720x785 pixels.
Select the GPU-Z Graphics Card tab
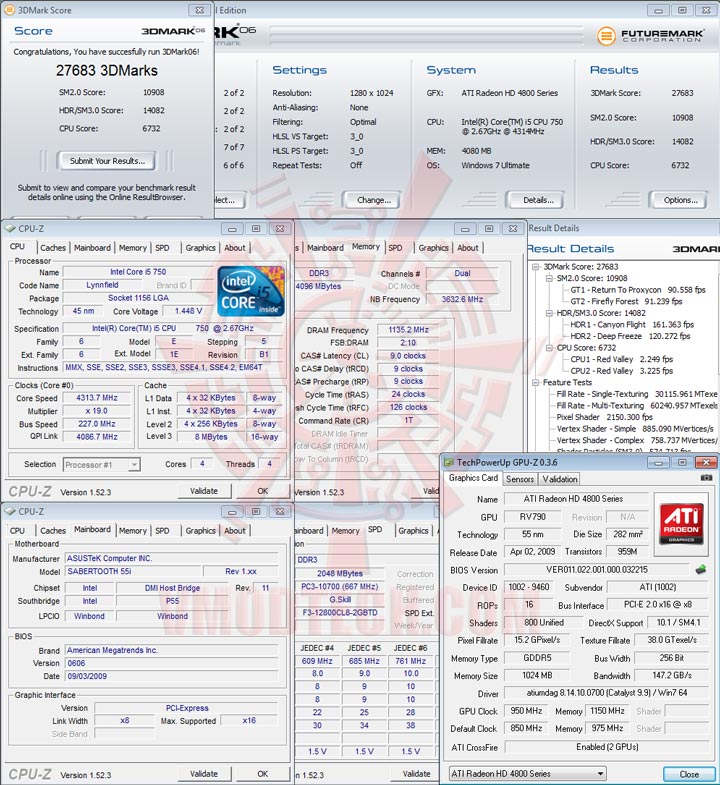473,478
